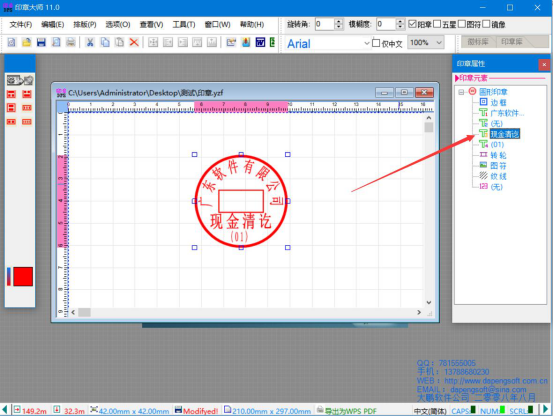
Task: Click the Open folder toolbar icon
Action: [26, 43]
